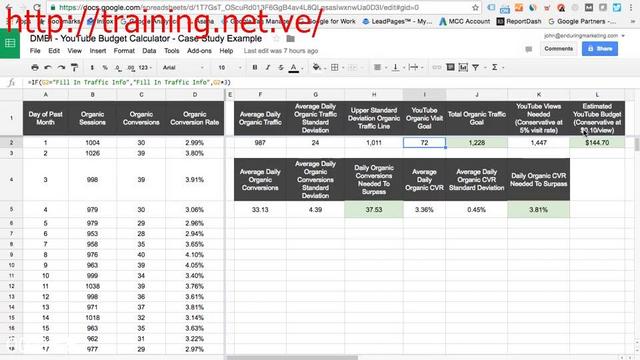Open the Google Partners bookmark
The height and width of the screenshot is (360, 640).
(582, 21)
